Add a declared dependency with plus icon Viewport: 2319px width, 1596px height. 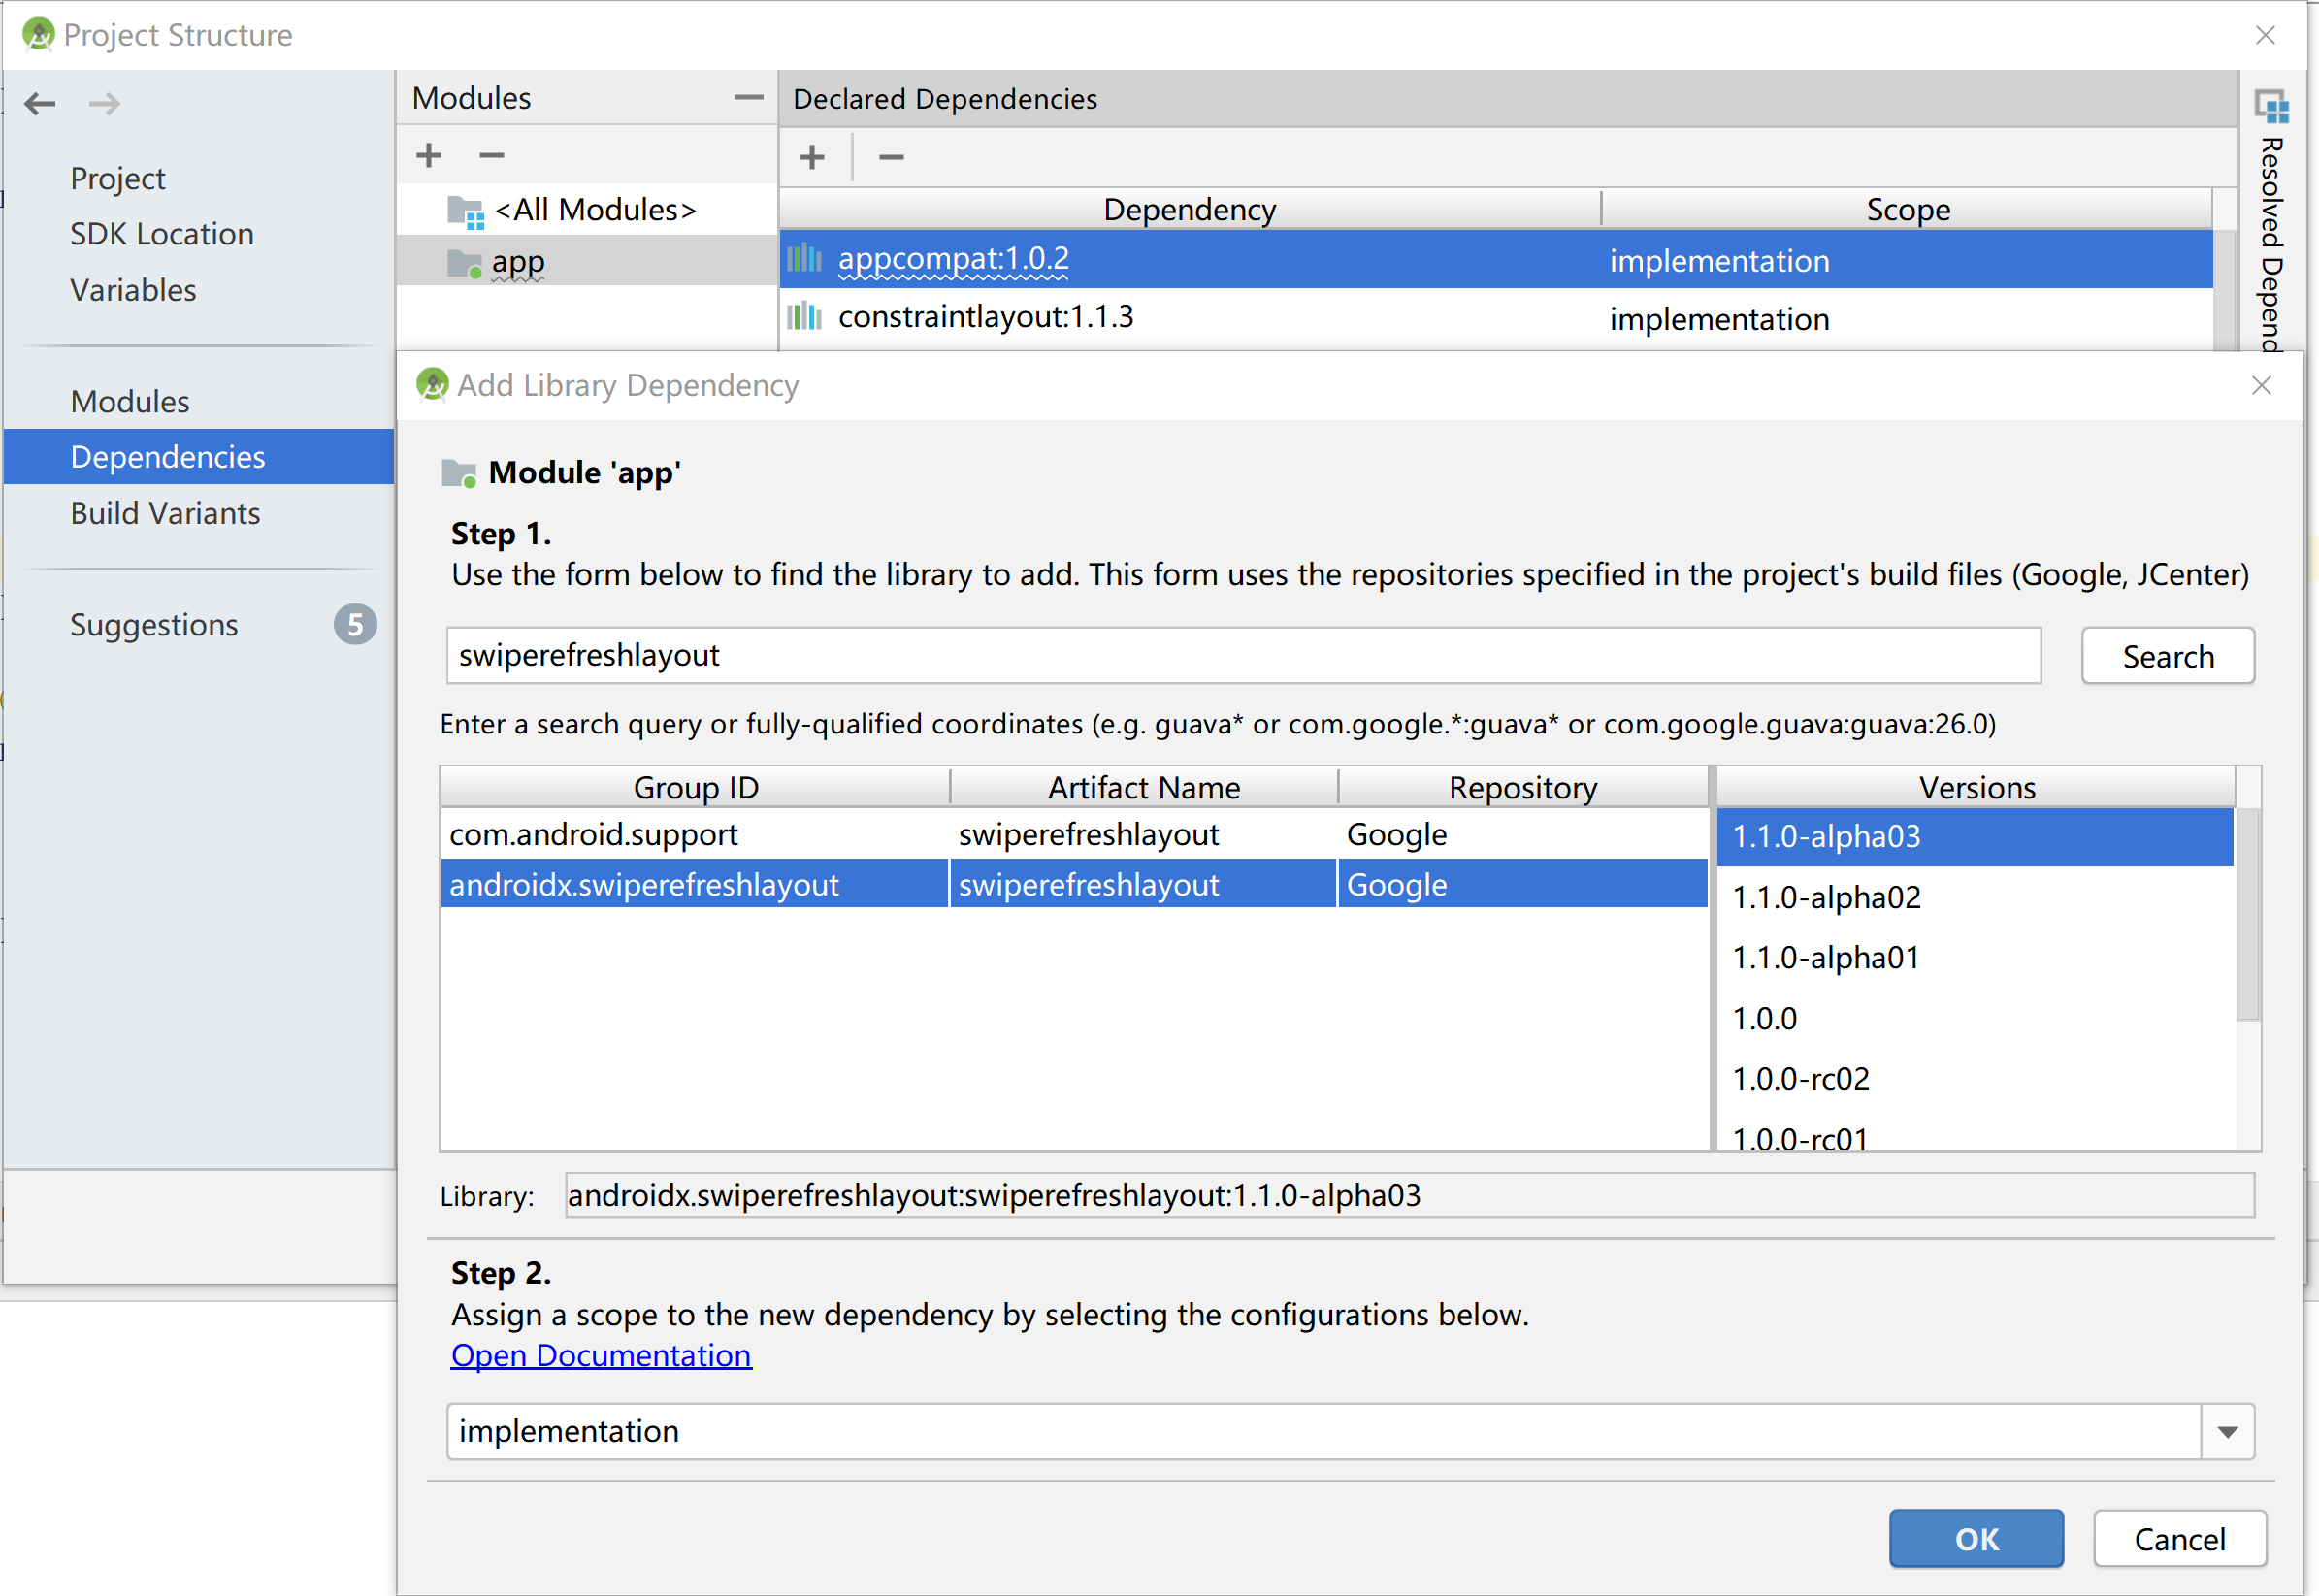click(812, 157)
